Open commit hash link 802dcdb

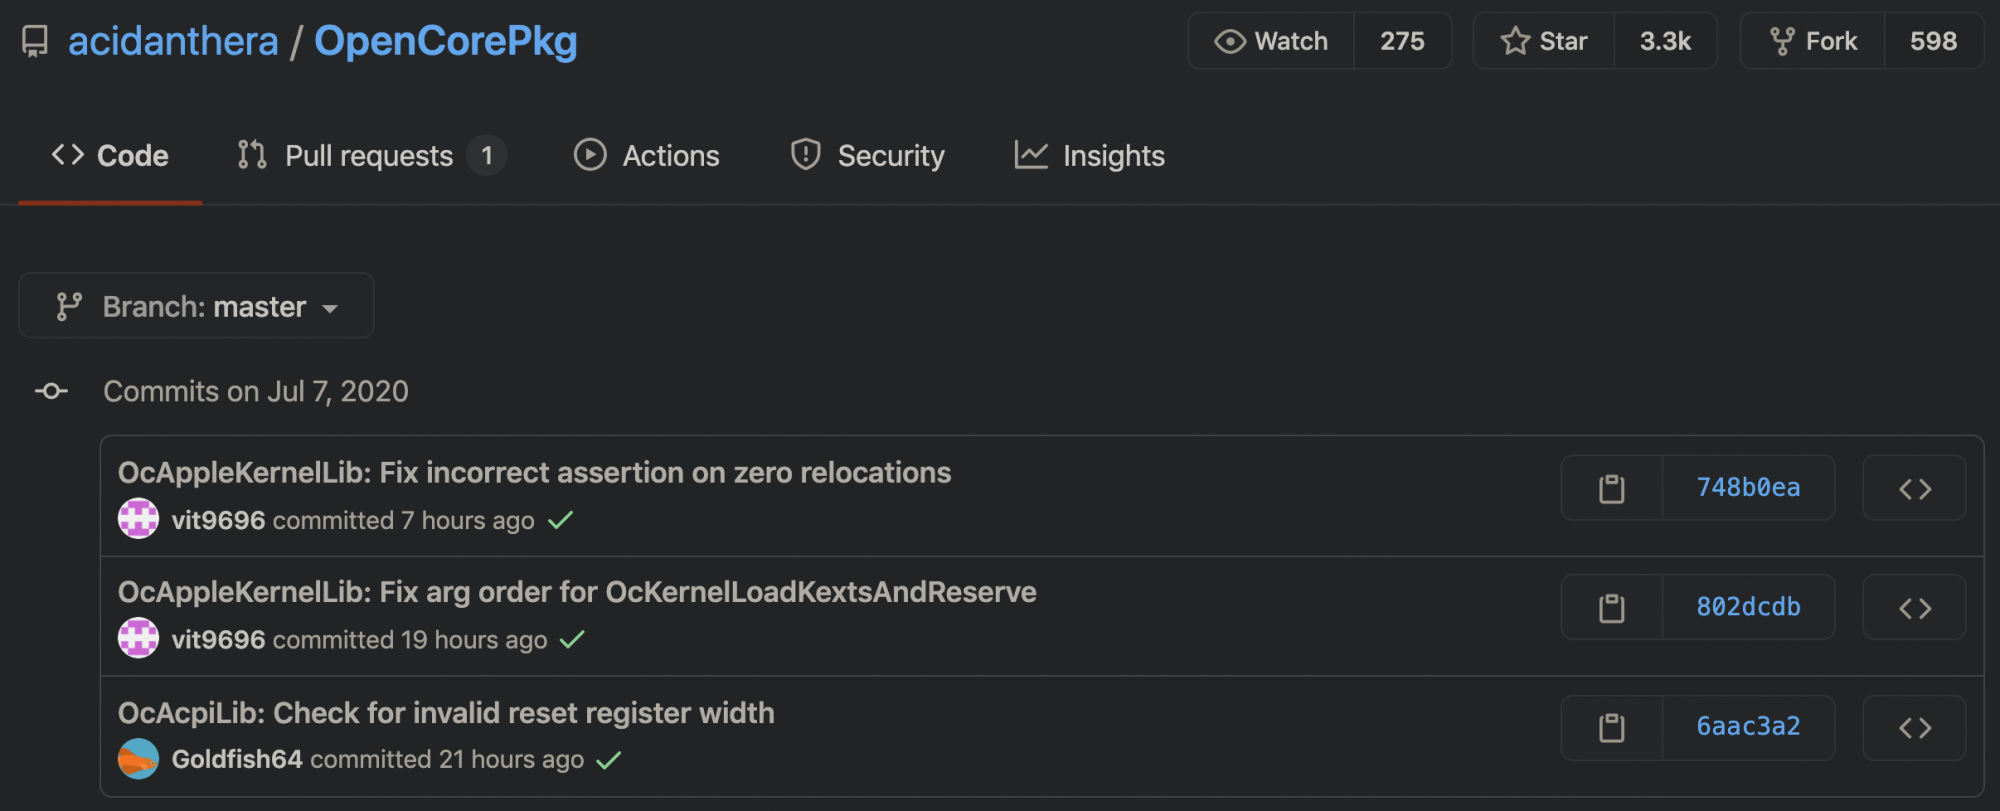point(1748,607)
